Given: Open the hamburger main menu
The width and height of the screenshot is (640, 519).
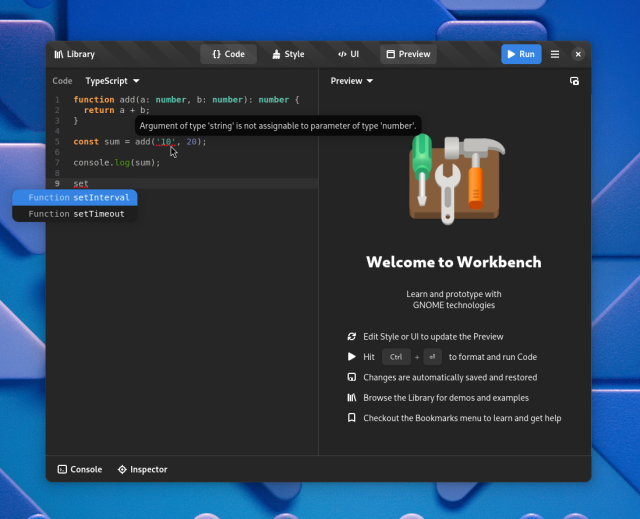Looking at the screenshot, I should (x=555, y=54).
